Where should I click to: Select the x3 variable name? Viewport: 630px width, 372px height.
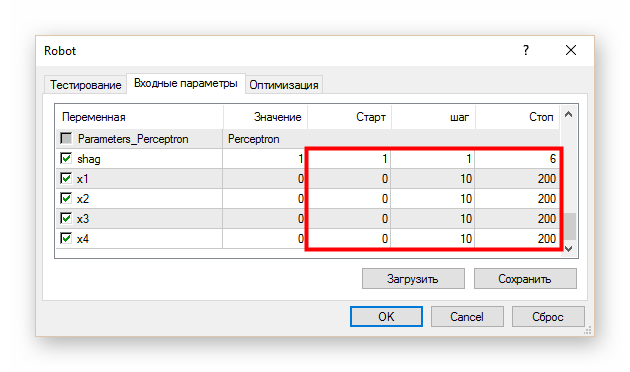click(x=83, y=219)
